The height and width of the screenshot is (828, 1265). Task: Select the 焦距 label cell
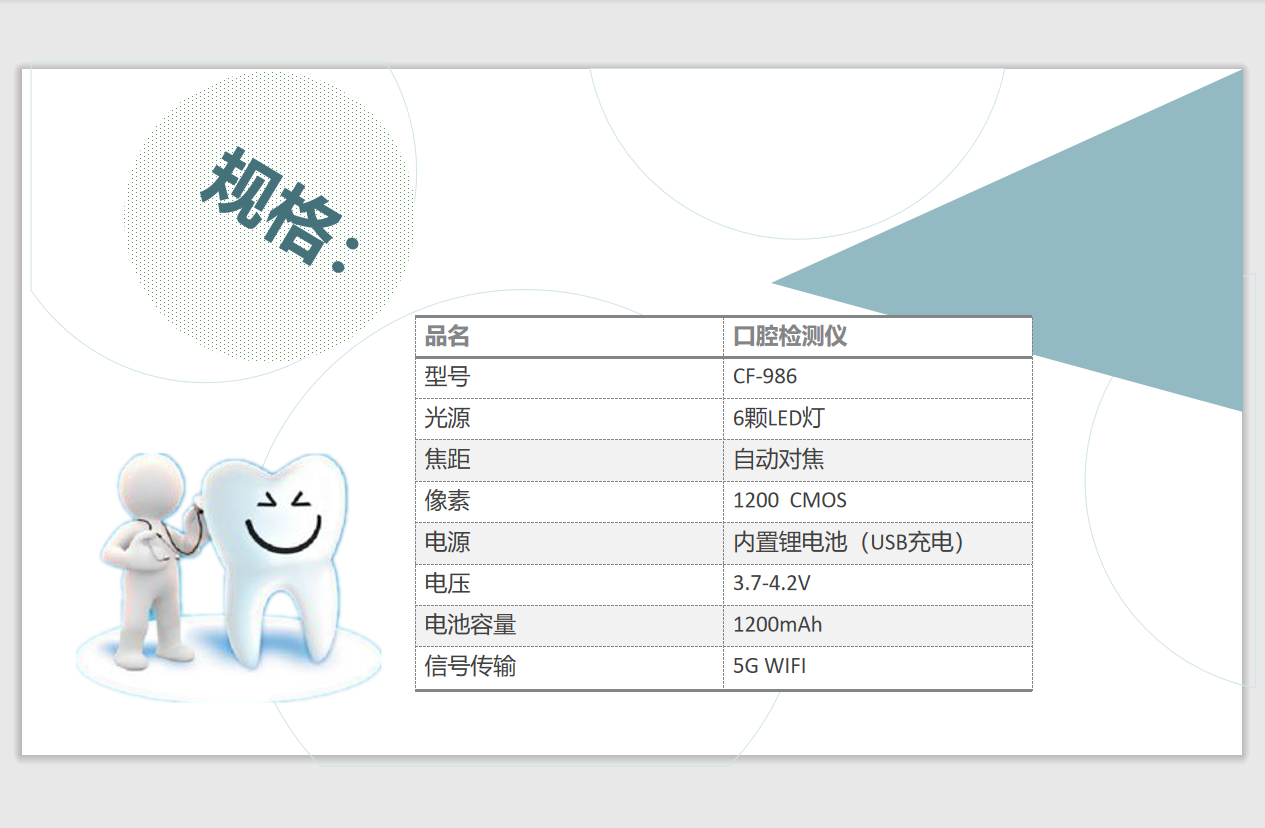tap(569, 460)
